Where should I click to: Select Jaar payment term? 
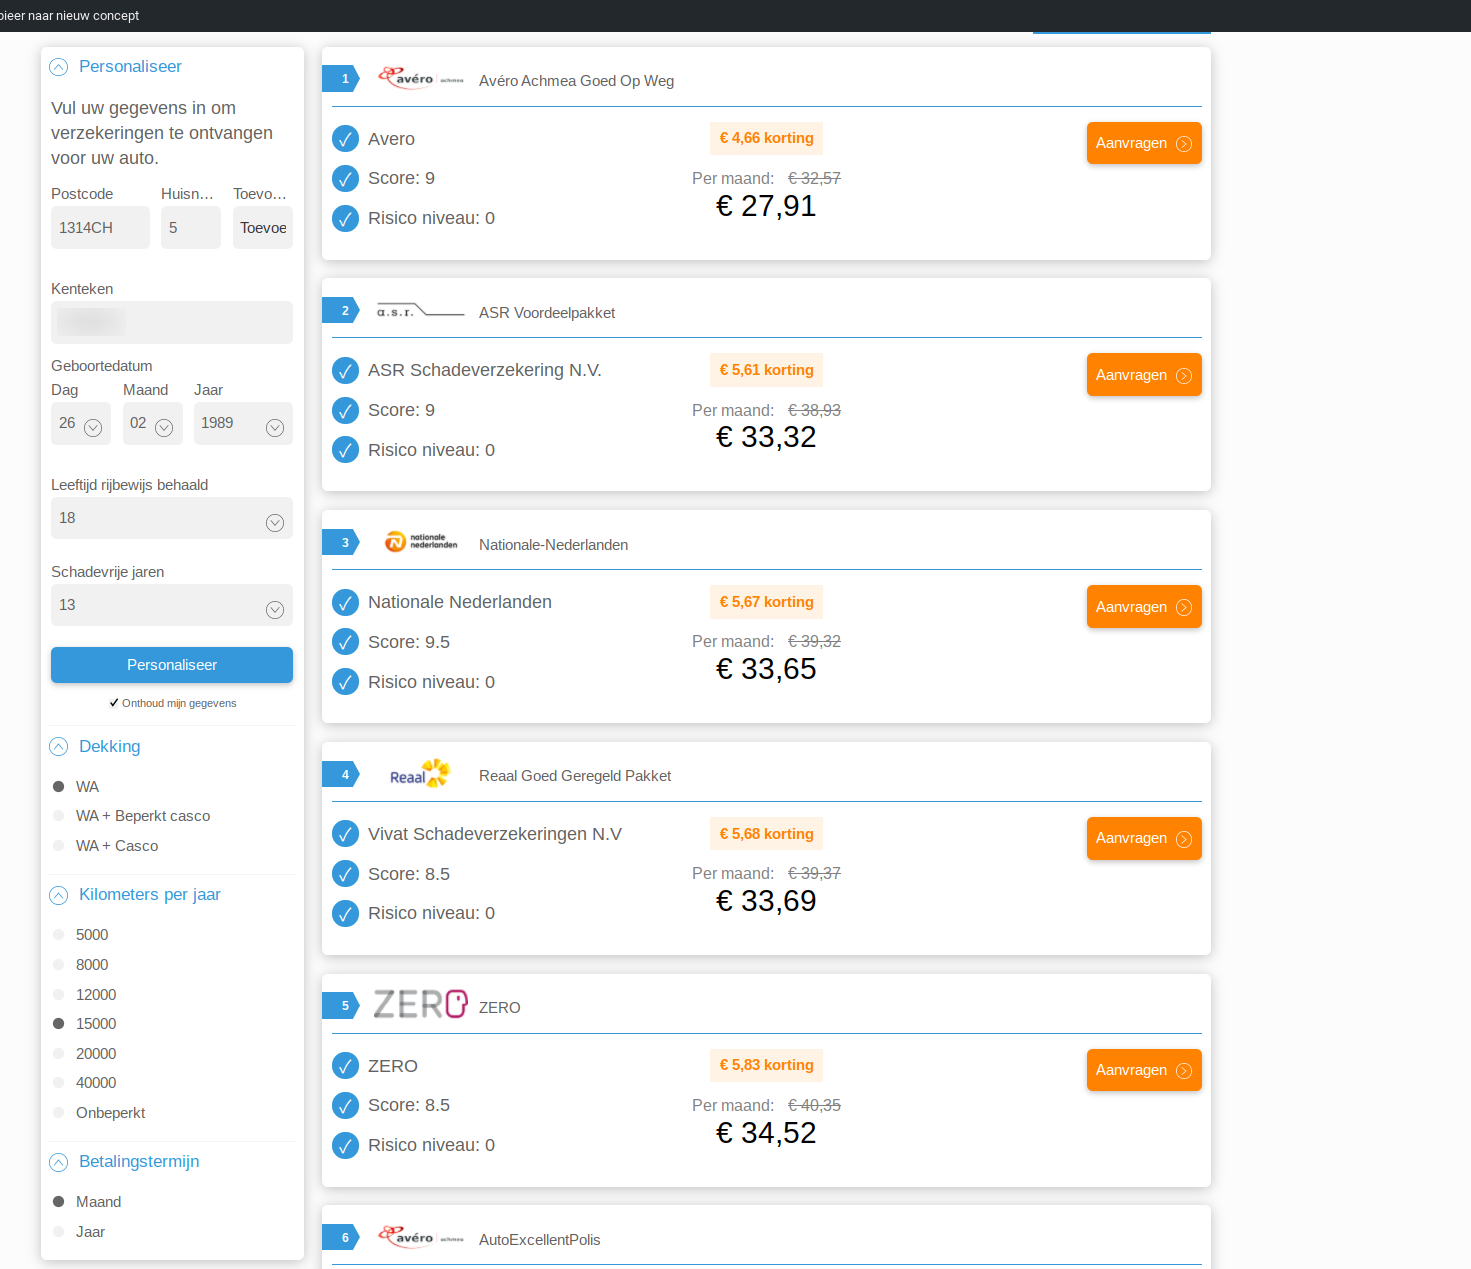pyautogui.click(x=59, y=1232)
